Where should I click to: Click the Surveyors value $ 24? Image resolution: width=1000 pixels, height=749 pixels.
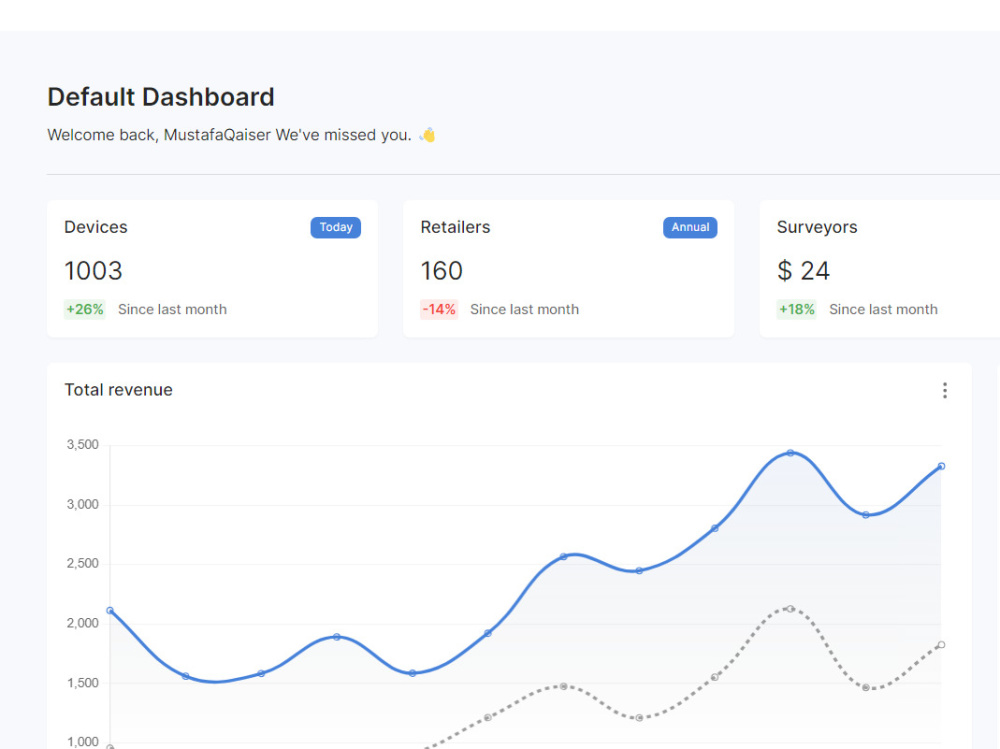803,271
